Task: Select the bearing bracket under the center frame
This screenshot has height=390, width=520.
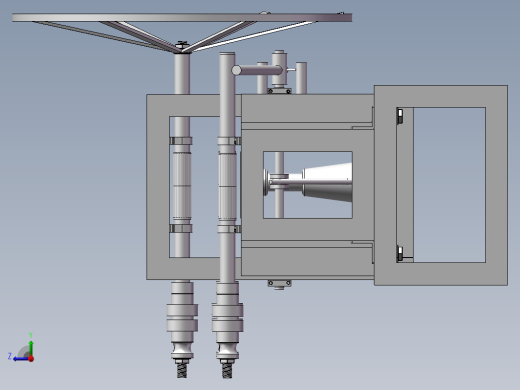Action: (x=279, y=284)
